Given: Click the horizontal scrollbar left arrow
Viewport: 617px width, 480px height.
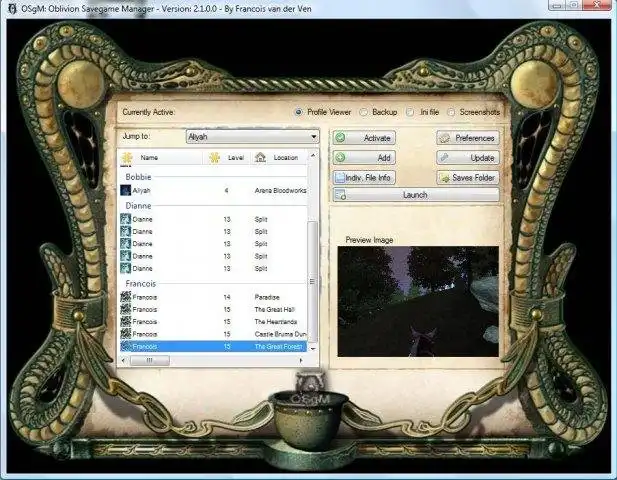Looking at the screenshot, I should coord(124,360).
